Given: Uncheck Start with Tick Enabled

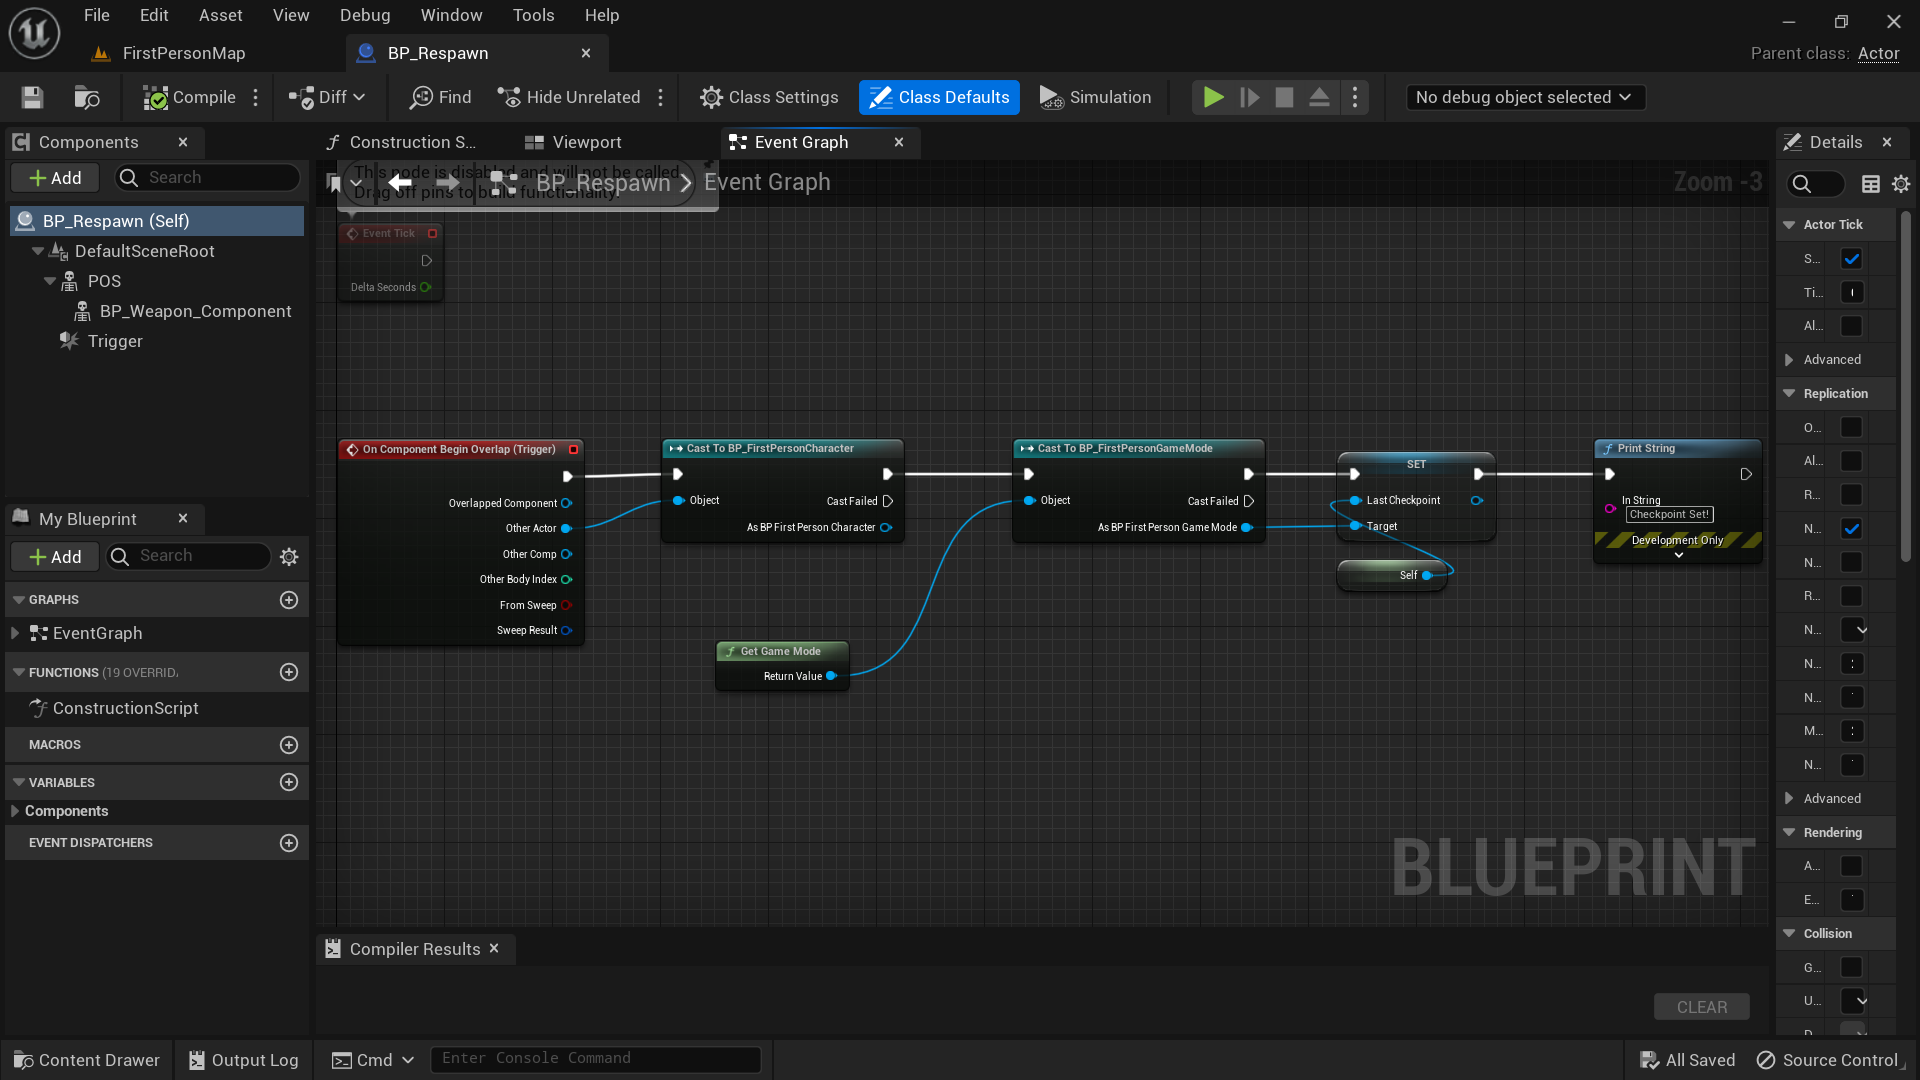Looking at the screenshot, I should click(x=1853, y=258).
